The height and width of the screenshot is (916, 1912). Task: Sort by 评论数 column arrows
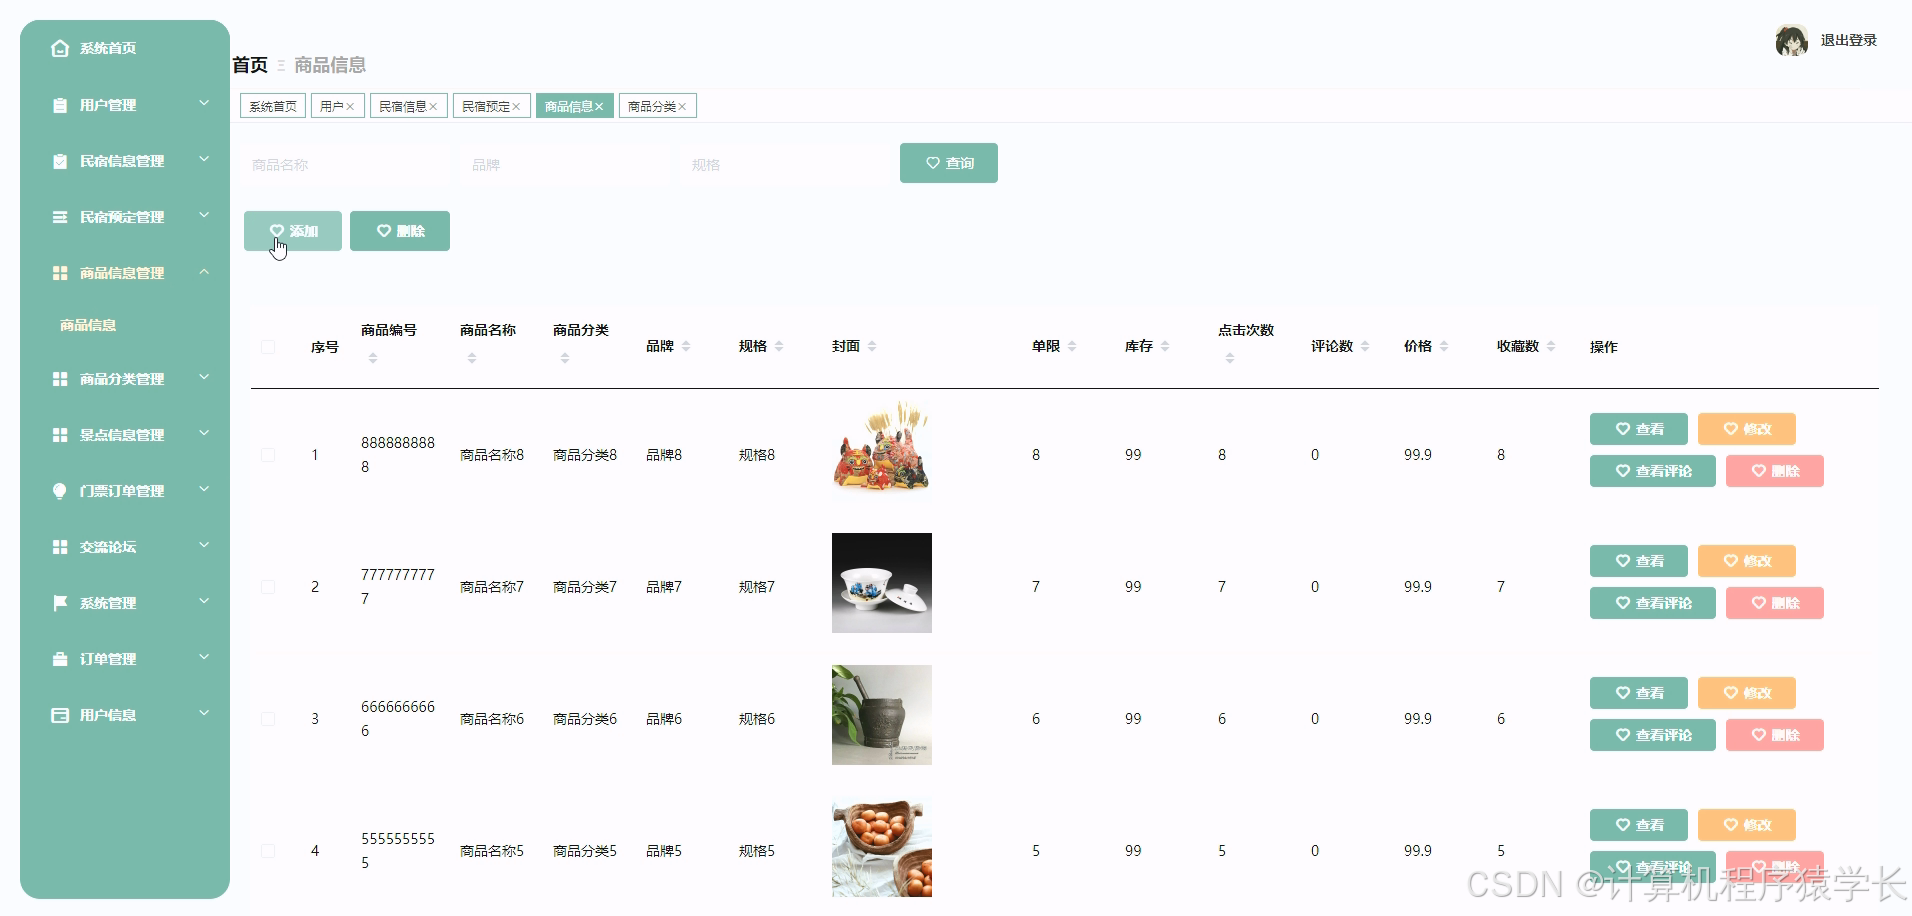click(1365, 346)
